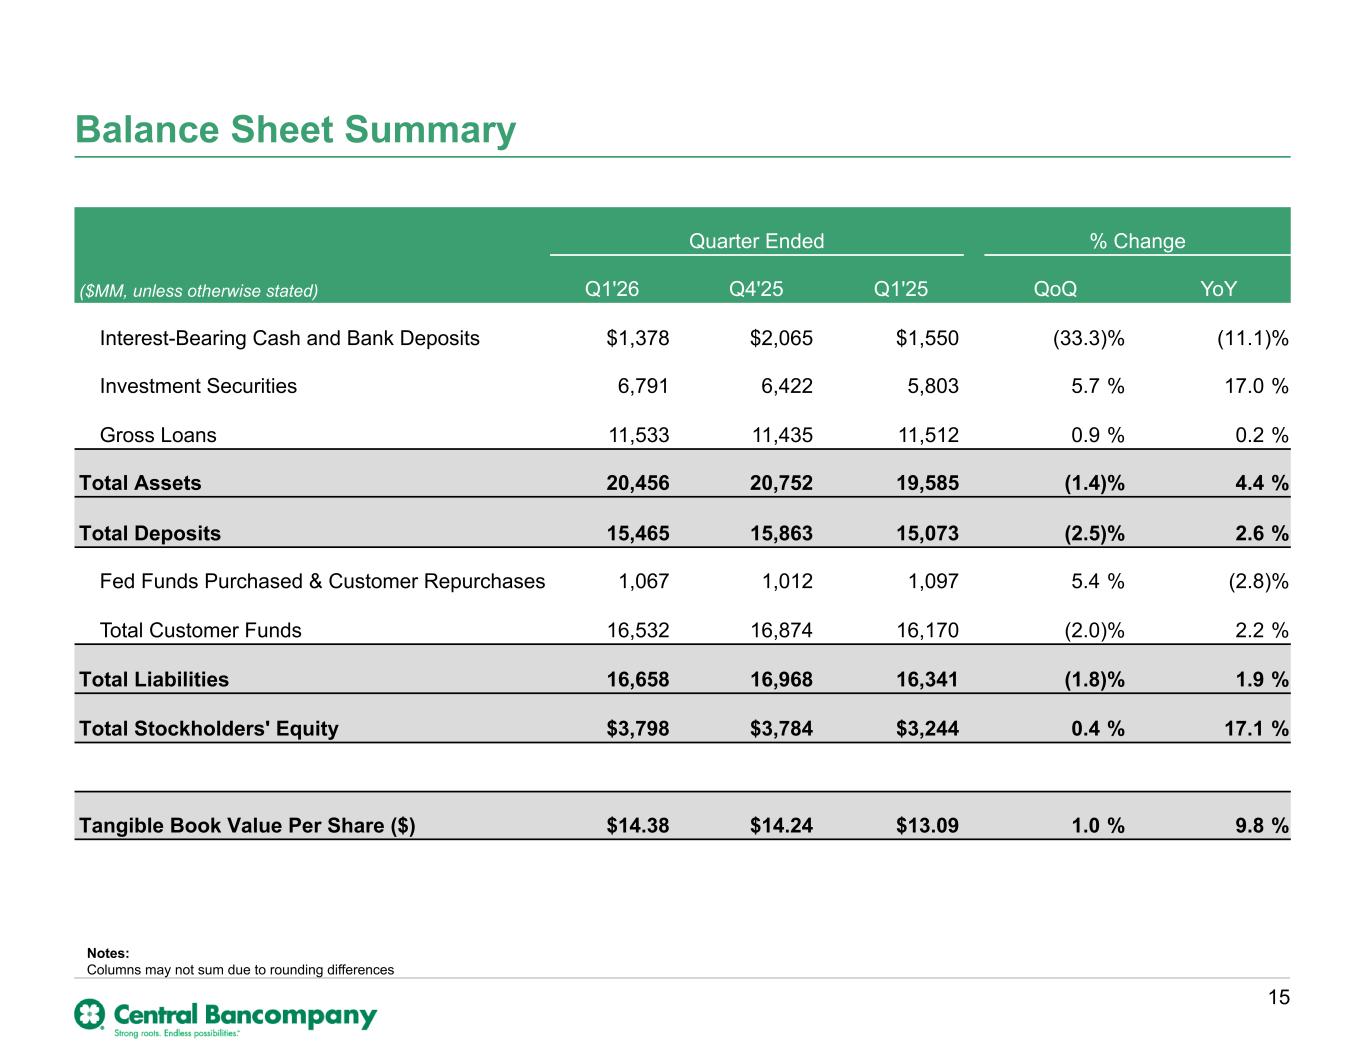1365x1055 pixels.
Task: Click the page number 15
Action: 1279,997
